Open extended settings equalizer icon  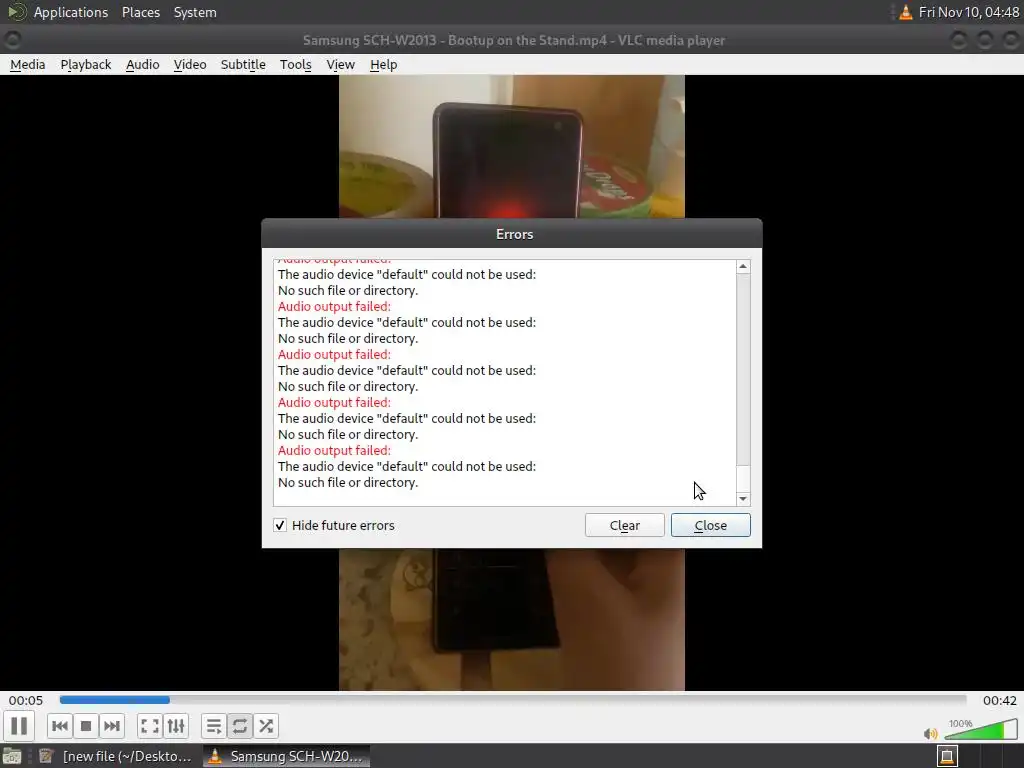(176, 726)
